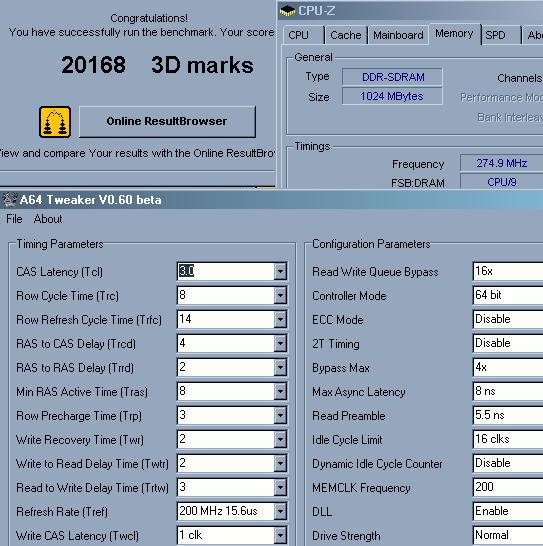Open the Write CAS Latency (Twcl) dropdown

pyautogui.click(x=280, y=536)
